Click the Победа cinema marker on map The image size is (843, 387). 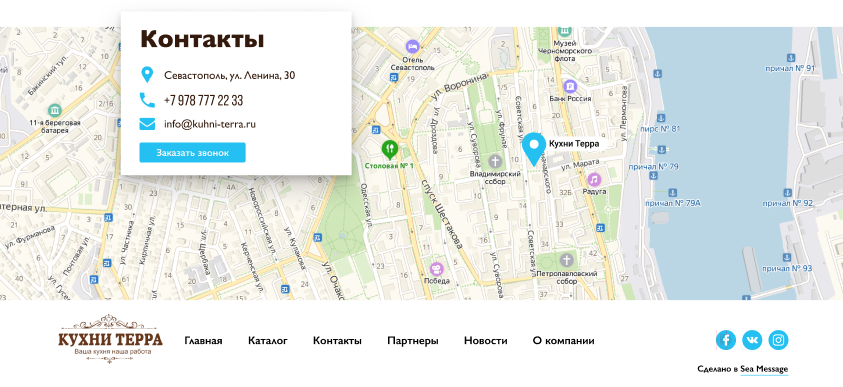pos(437,269)
